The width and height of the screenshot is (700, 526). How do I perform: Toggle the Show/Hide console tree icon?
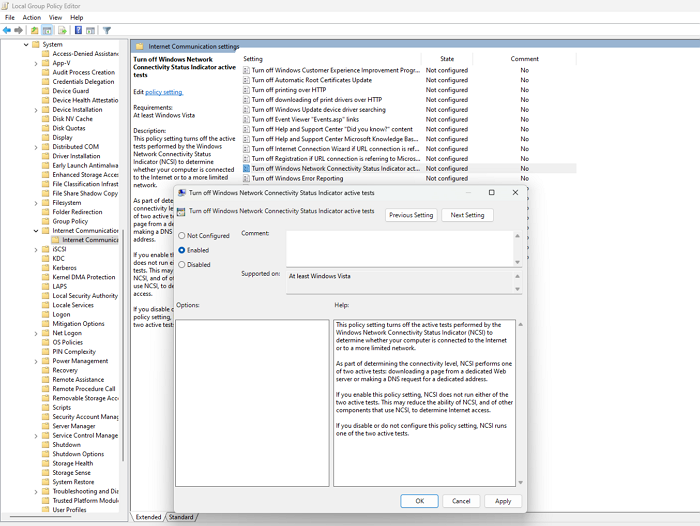47,30
